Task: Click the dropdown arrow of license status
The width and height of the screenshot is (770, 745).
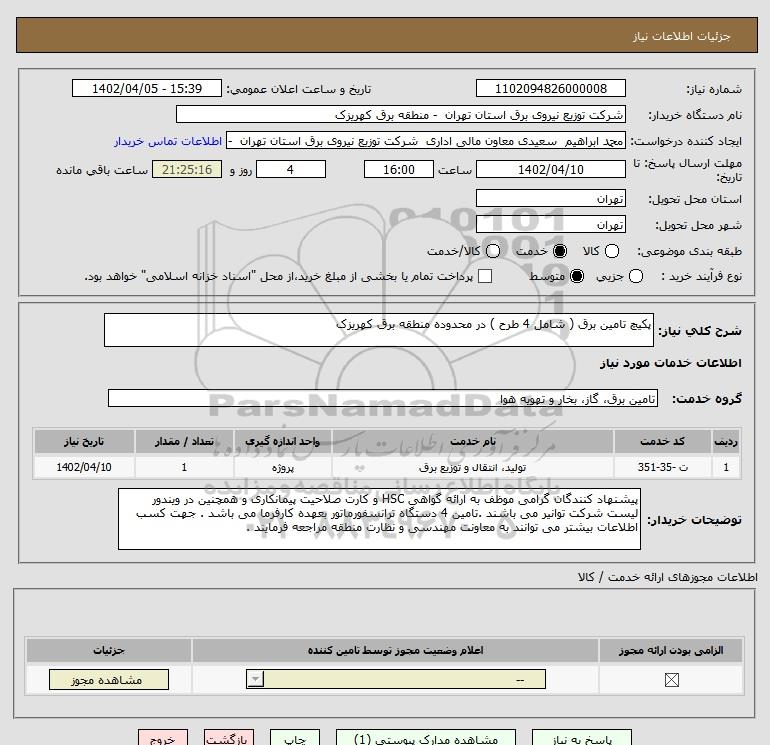Action: click(x=255, y=680)
